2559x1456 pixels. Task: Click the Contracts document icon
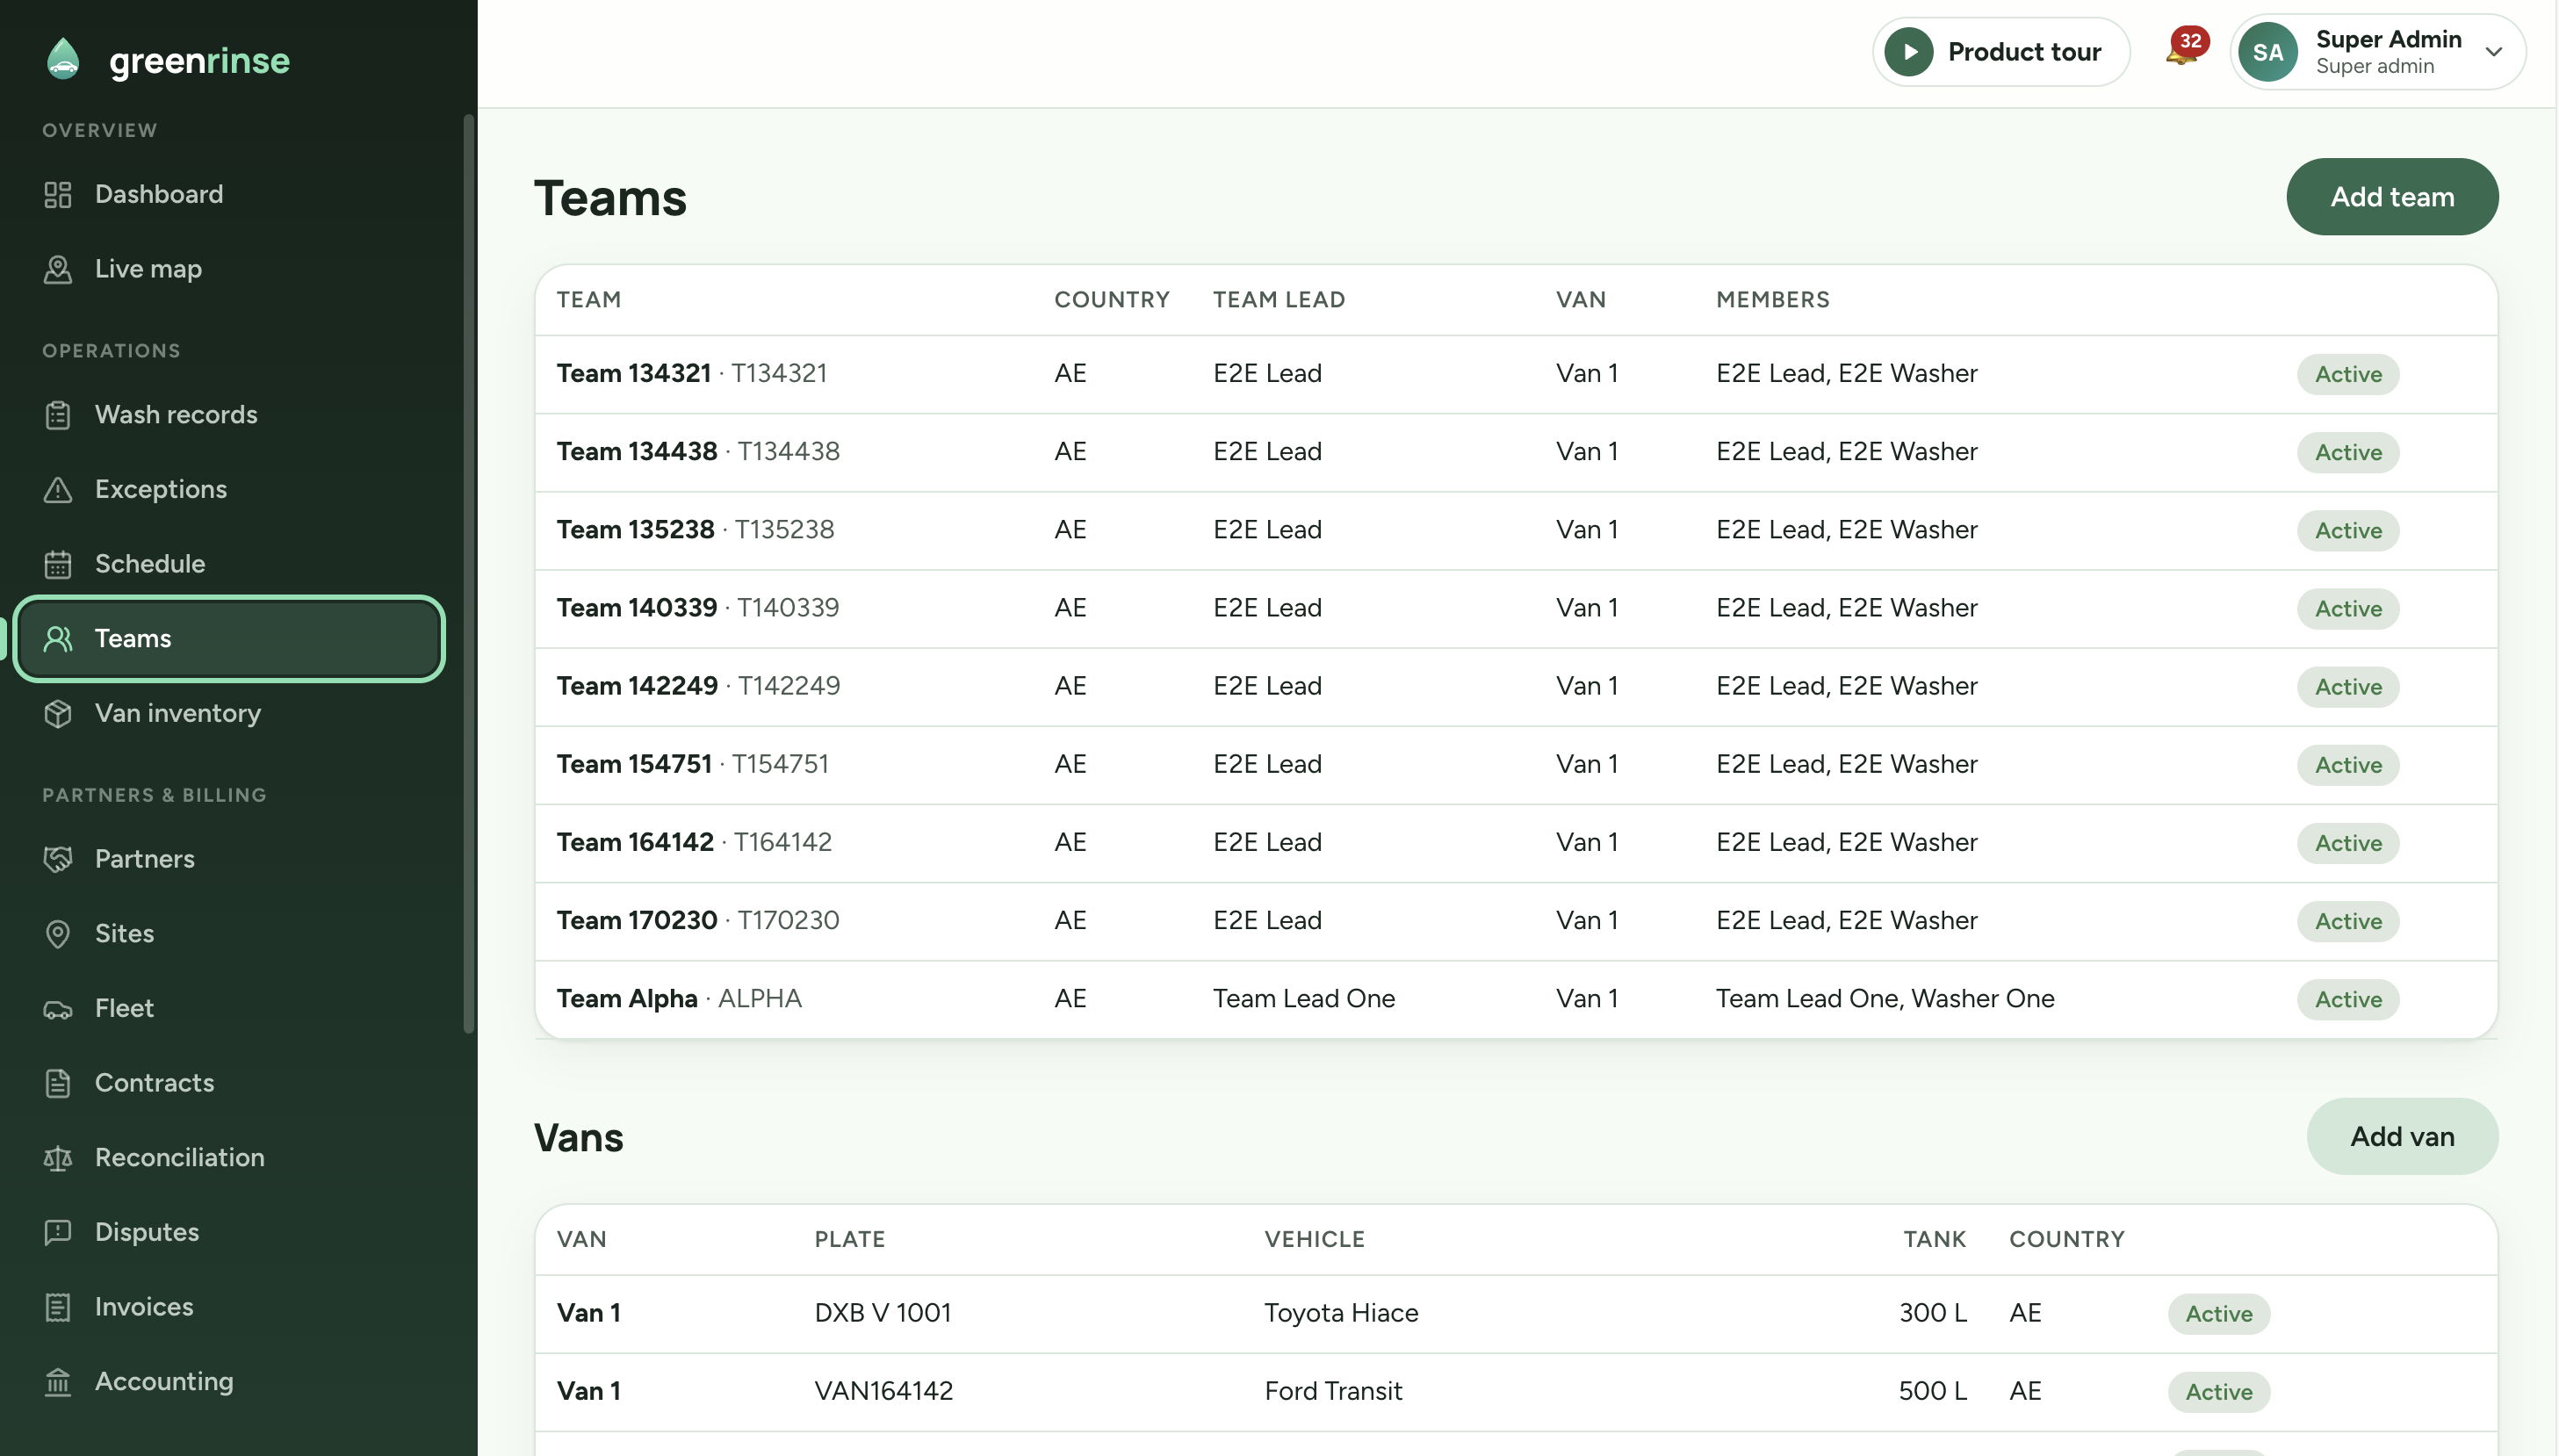click(x=58, y=1082)
